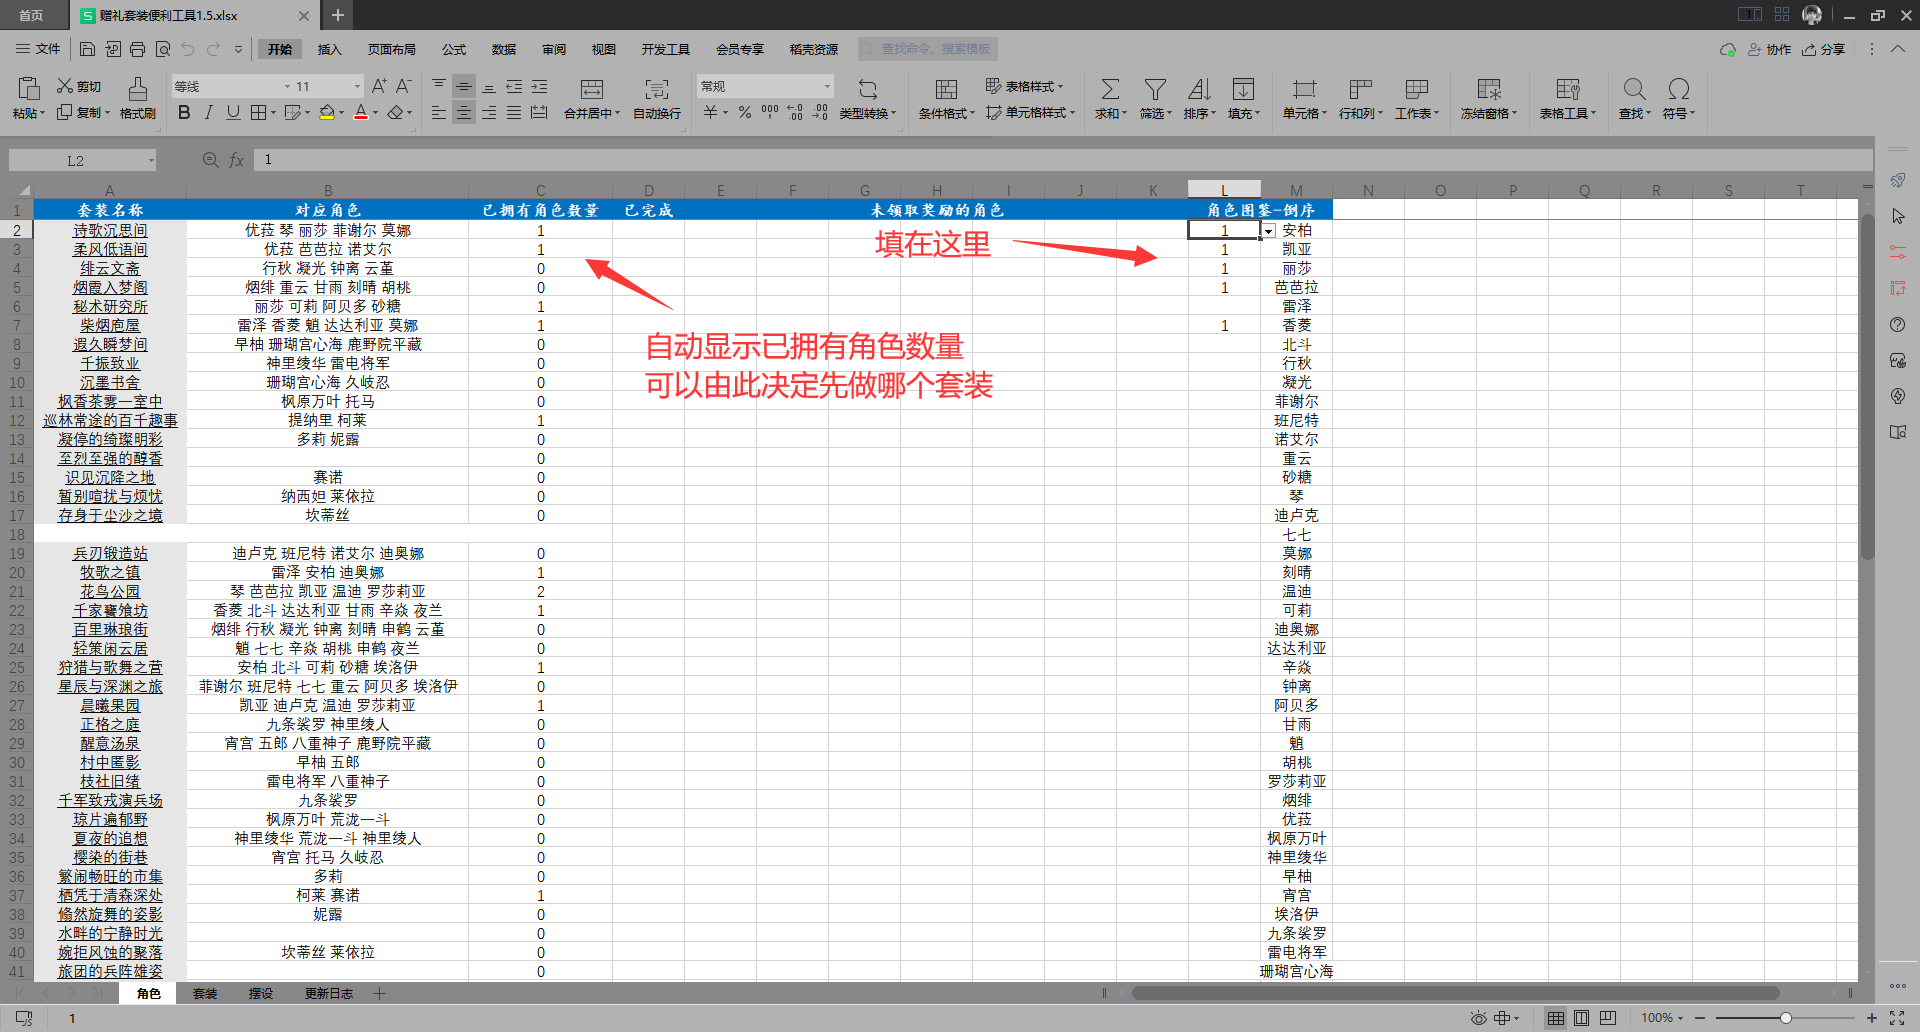Open Freeze Panes (冻结窗格) icon
This screenshot has height=1032, width=1920.
tap(1489, 89)
